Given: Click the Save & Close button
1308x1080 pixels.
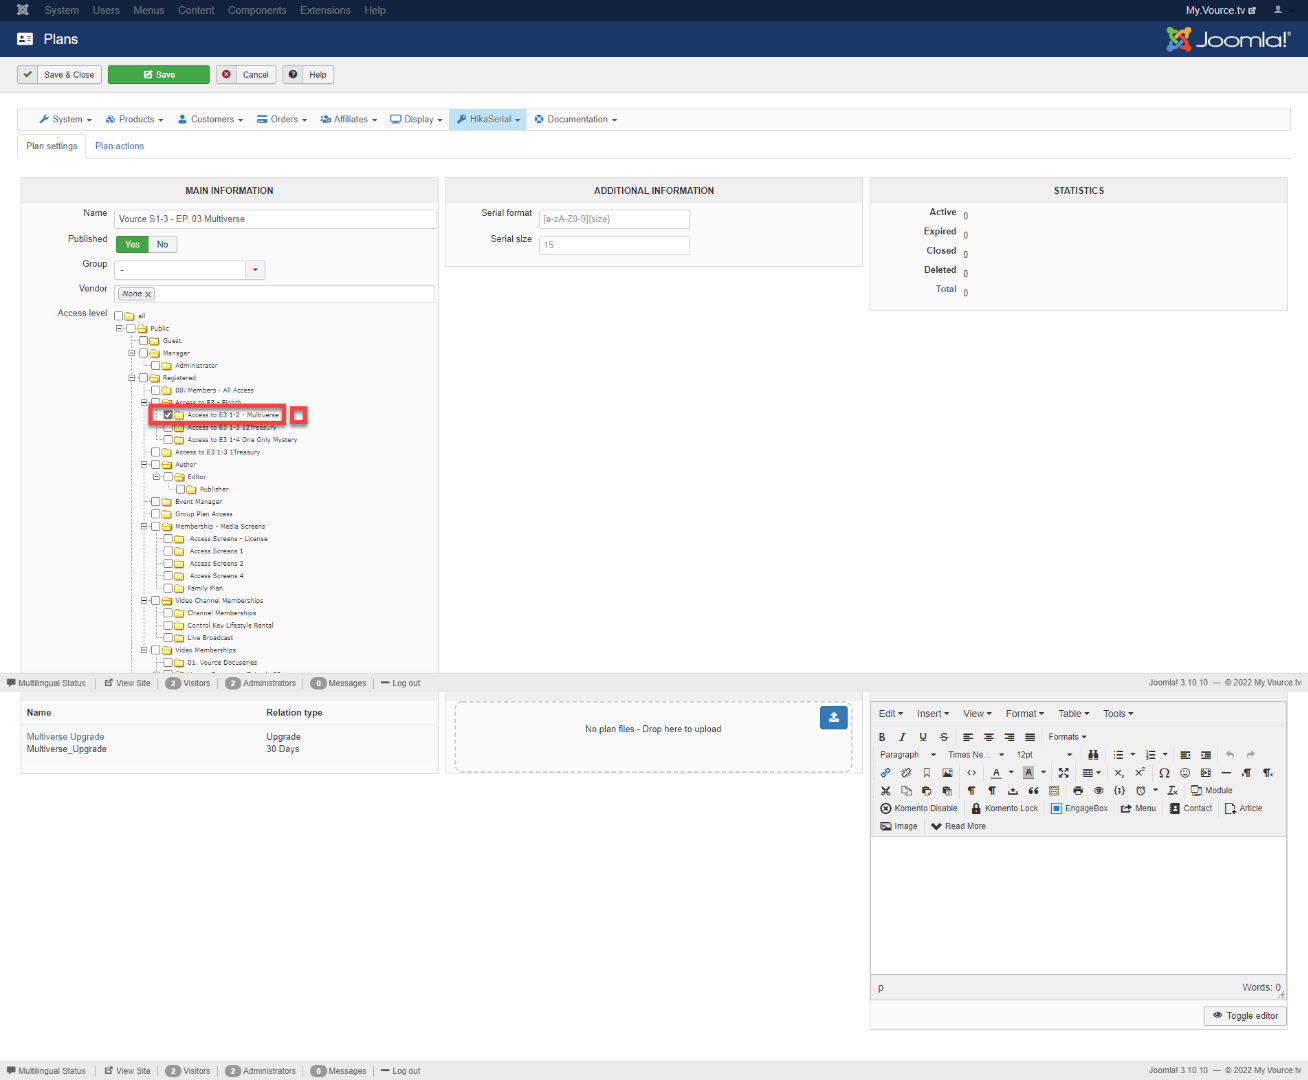Looking at the screenshot, I should [x=60, y=75].
